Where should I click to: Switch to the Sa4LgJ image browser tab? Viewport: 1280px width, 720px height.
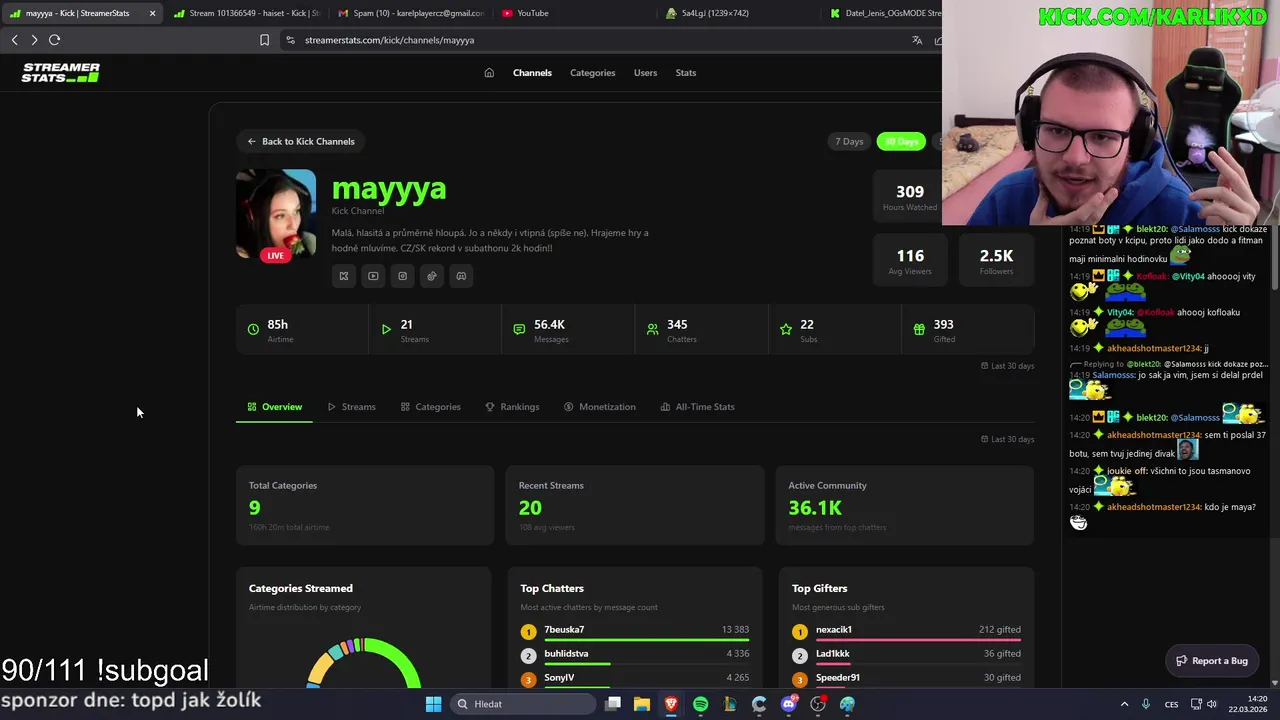point(740,13)
